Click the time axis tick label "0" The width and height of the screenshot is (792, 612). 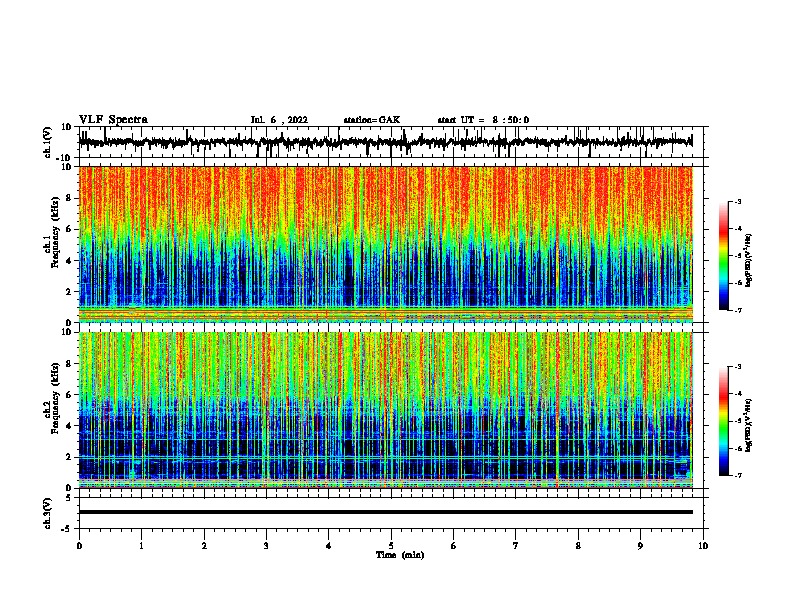click(x=79, y=546)
